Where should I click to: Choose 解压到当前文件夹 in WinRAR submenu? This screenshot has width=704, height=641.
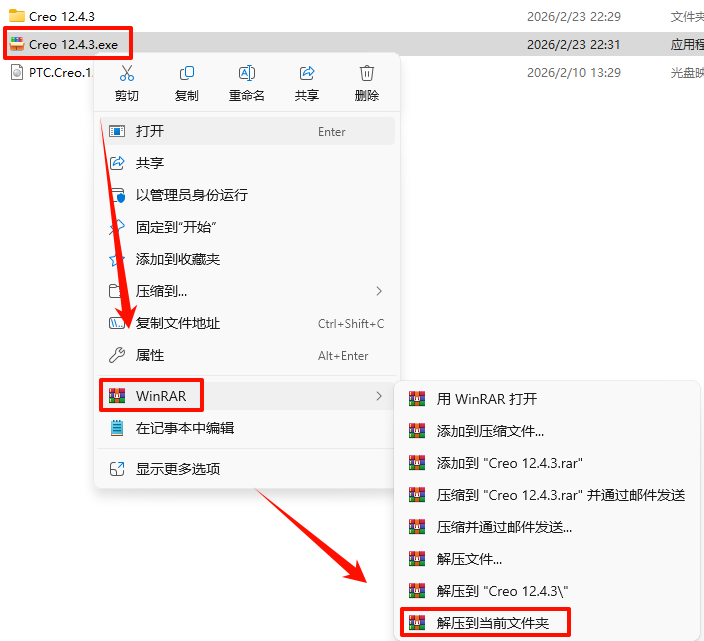point(485,623)
